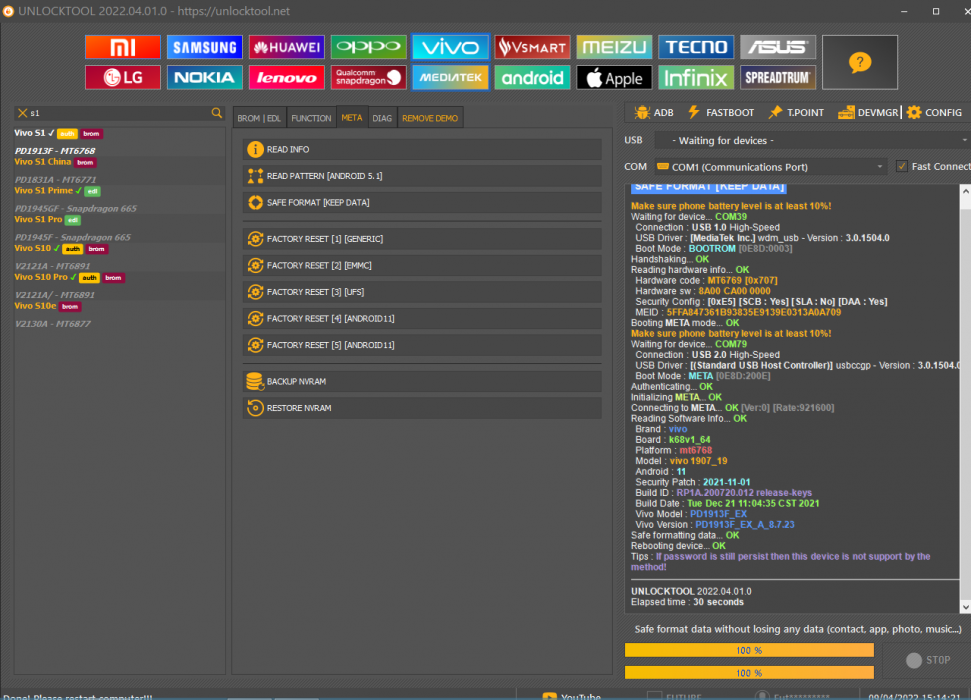
Task: Choose the Meizu brand logo
Action: pos(614,47)
